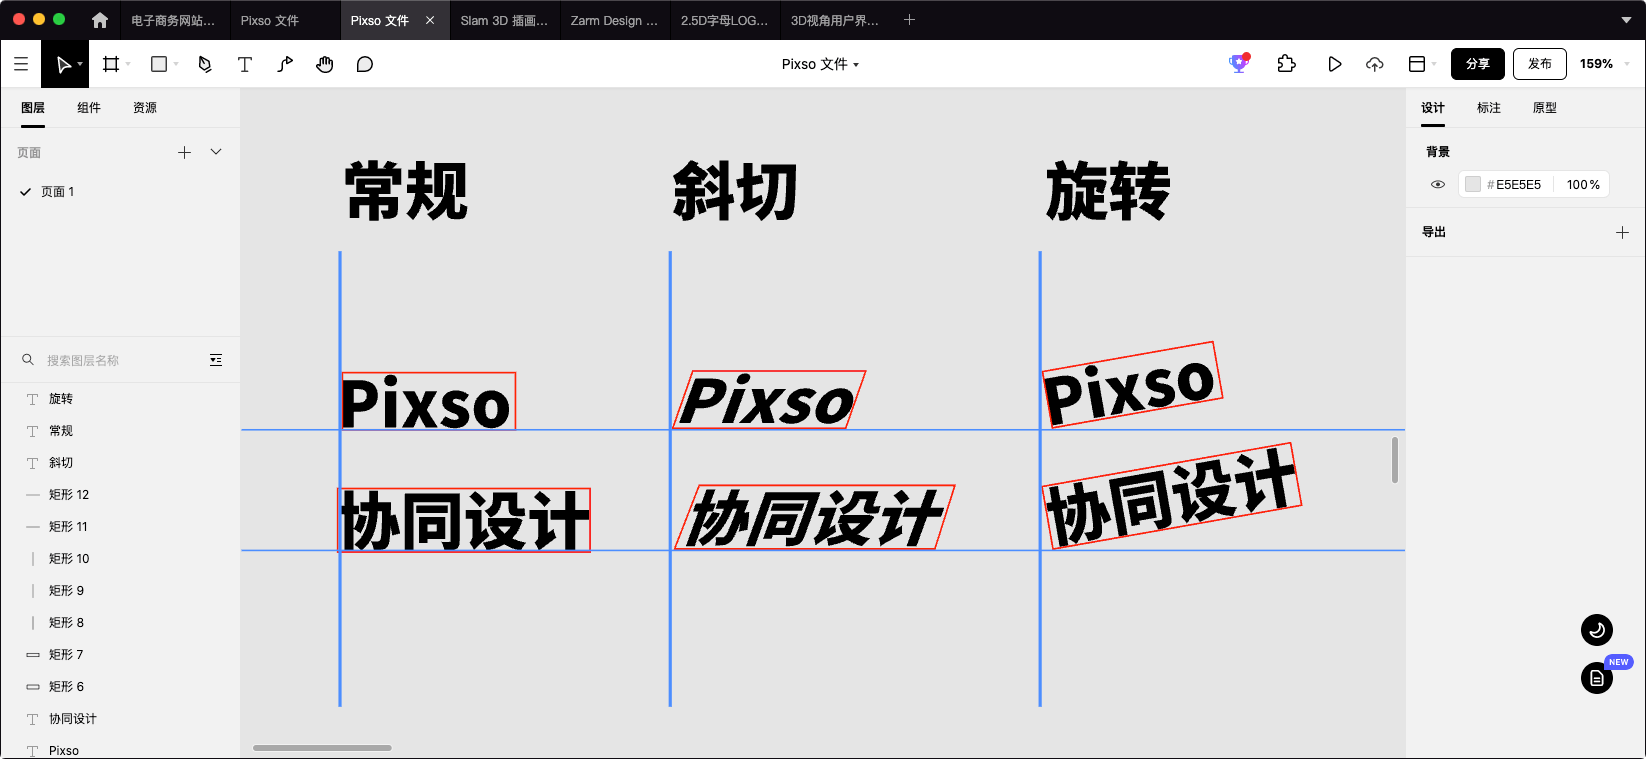The height and width of the screenshot is (759, 1646).
Task: Click the layout panel icon
Action: pyautogui.click(x=1417, y=64)
